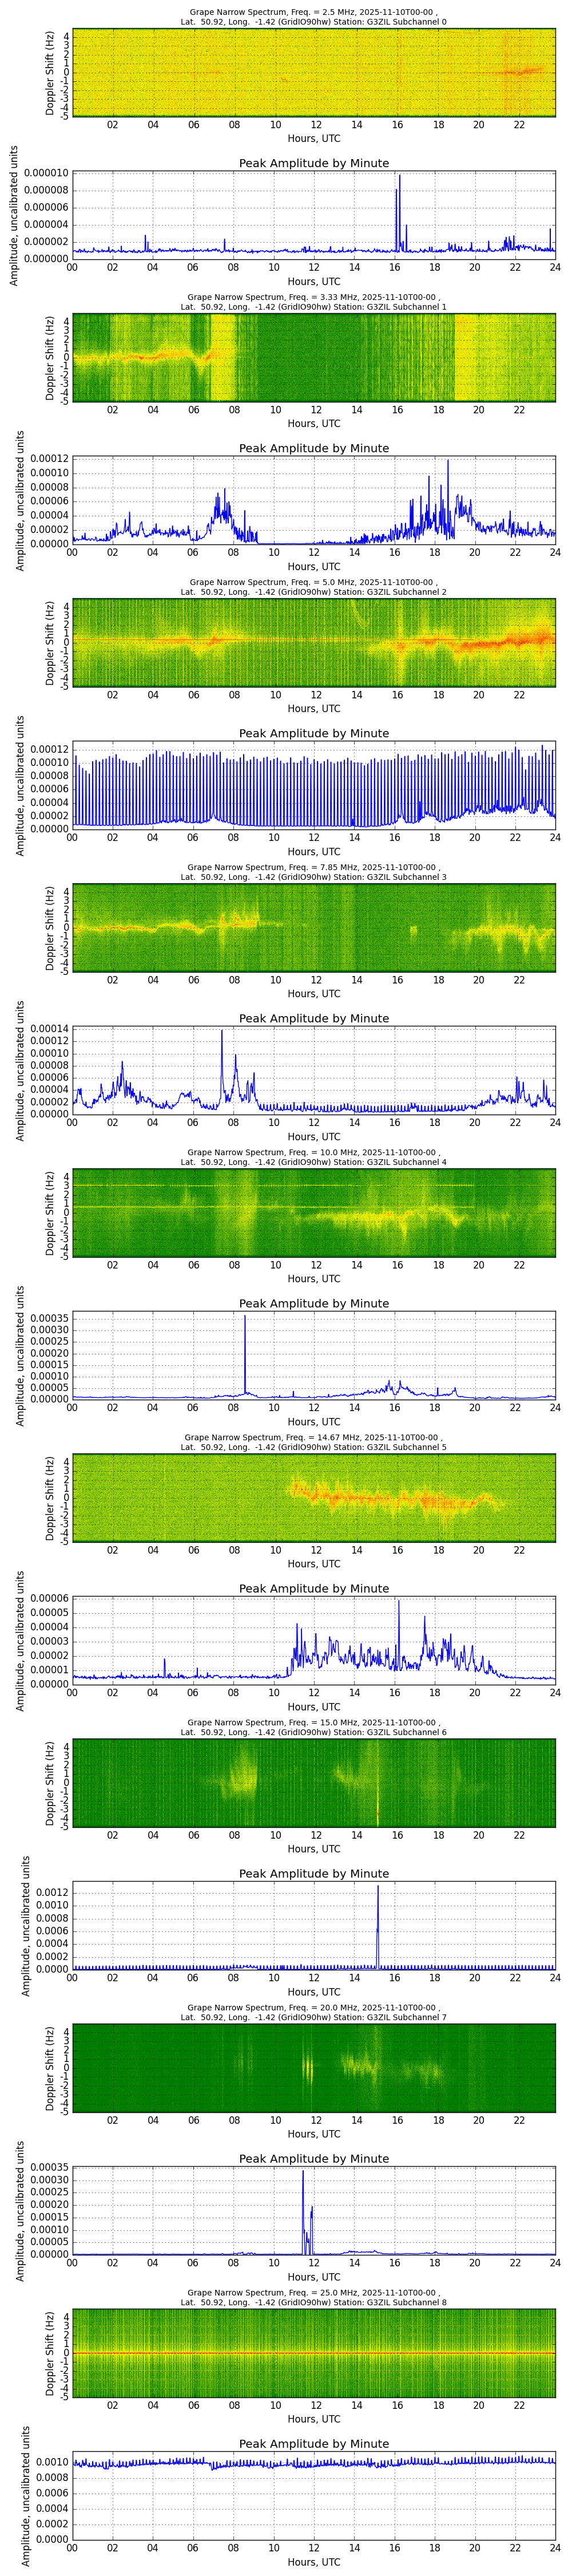572x2576 pixels.
Task: Click 'Peak Amplitude by Minute' title under 7.85 MHz spectrogram
Action: point(313,1018)
